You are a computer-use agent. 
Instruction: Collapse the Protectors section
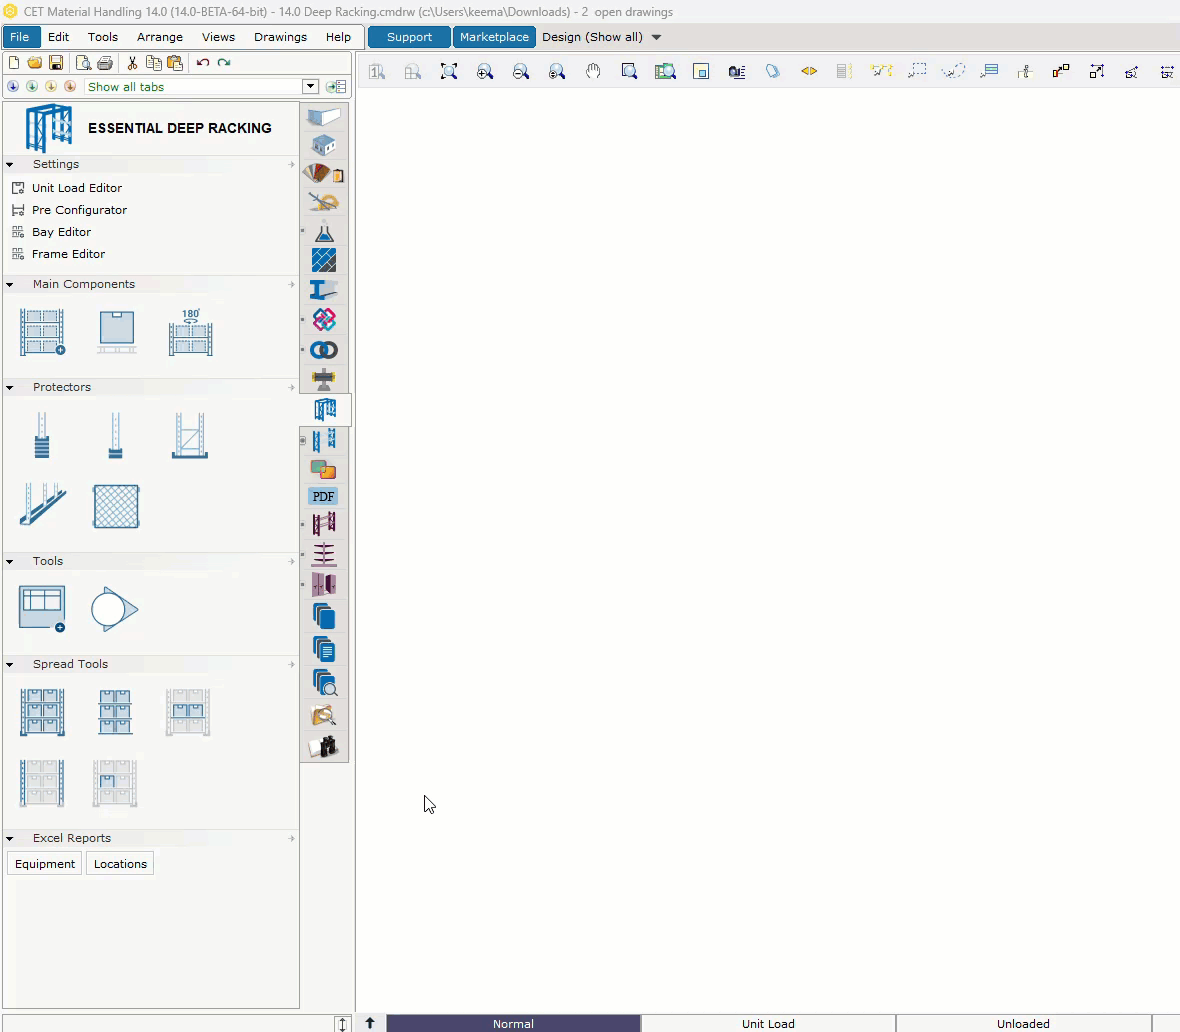click(10, 388)
